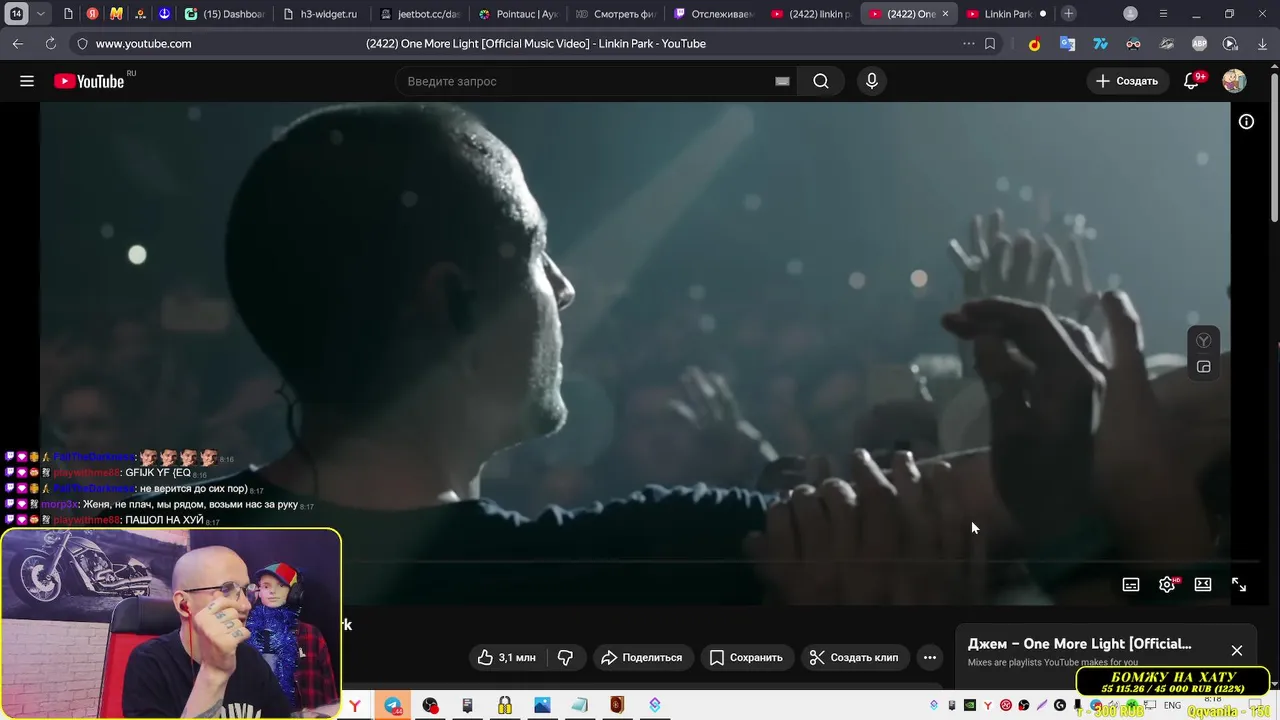The image size is (1280, 720).
Task: Toggle subtitles in the video player
Action: pos(1131,585)
